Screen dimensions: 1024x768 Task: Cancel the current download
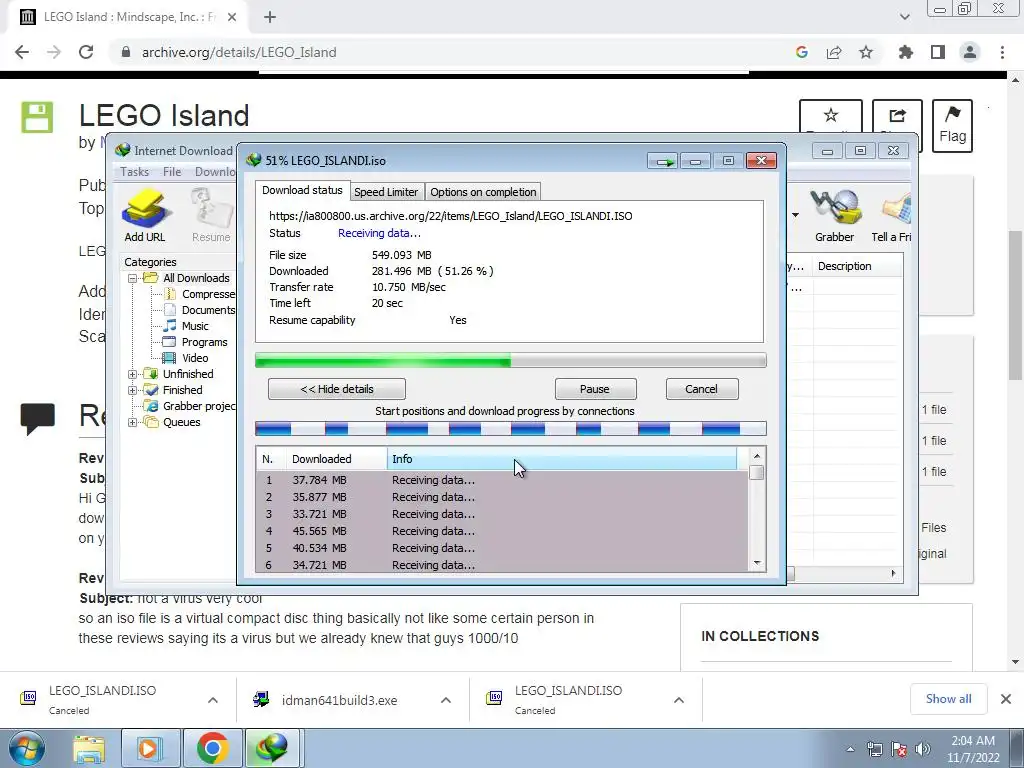coord(701,389)
